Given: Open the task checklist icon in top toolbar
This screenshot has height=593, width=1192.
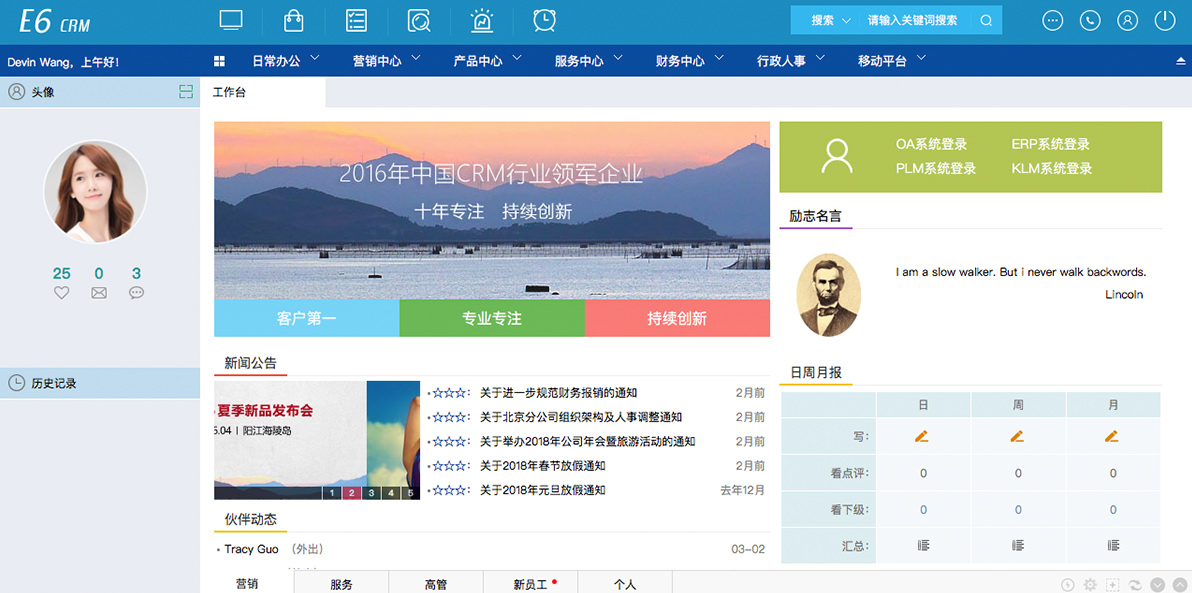Looking at the screenshot, I should (356, 19).
